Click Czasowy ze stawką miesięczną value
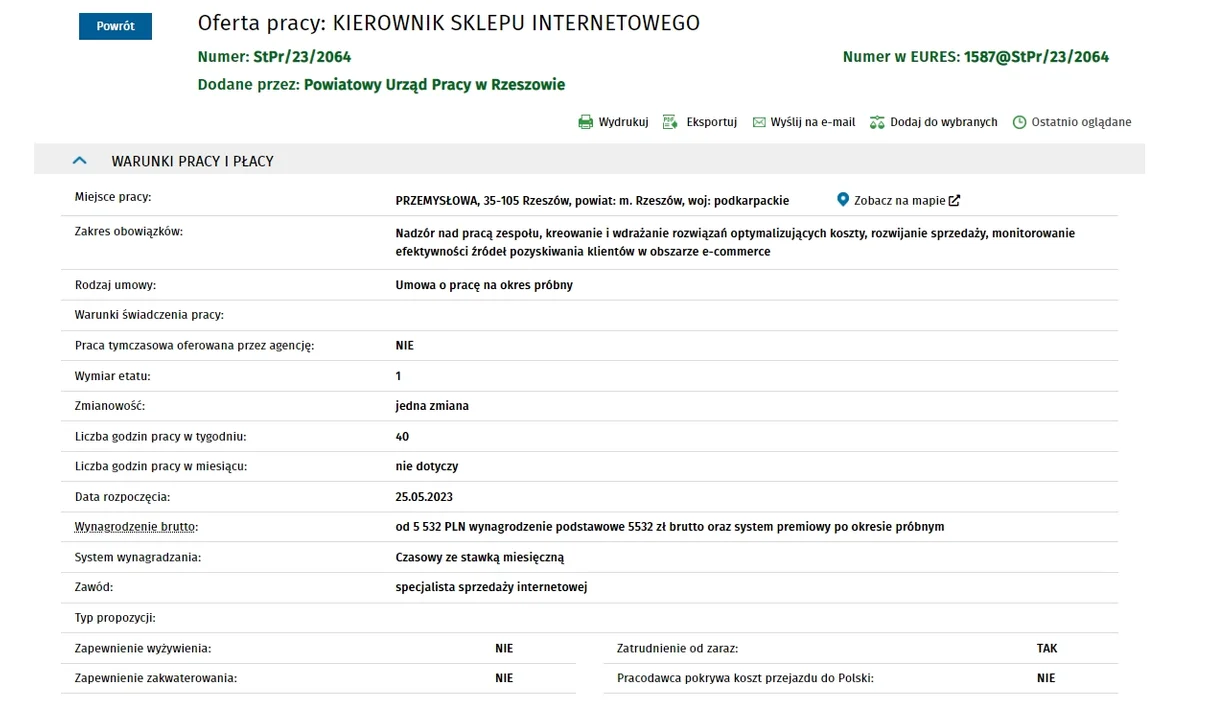Screen dimensions: 1212x720 click(x=480, y=557)
